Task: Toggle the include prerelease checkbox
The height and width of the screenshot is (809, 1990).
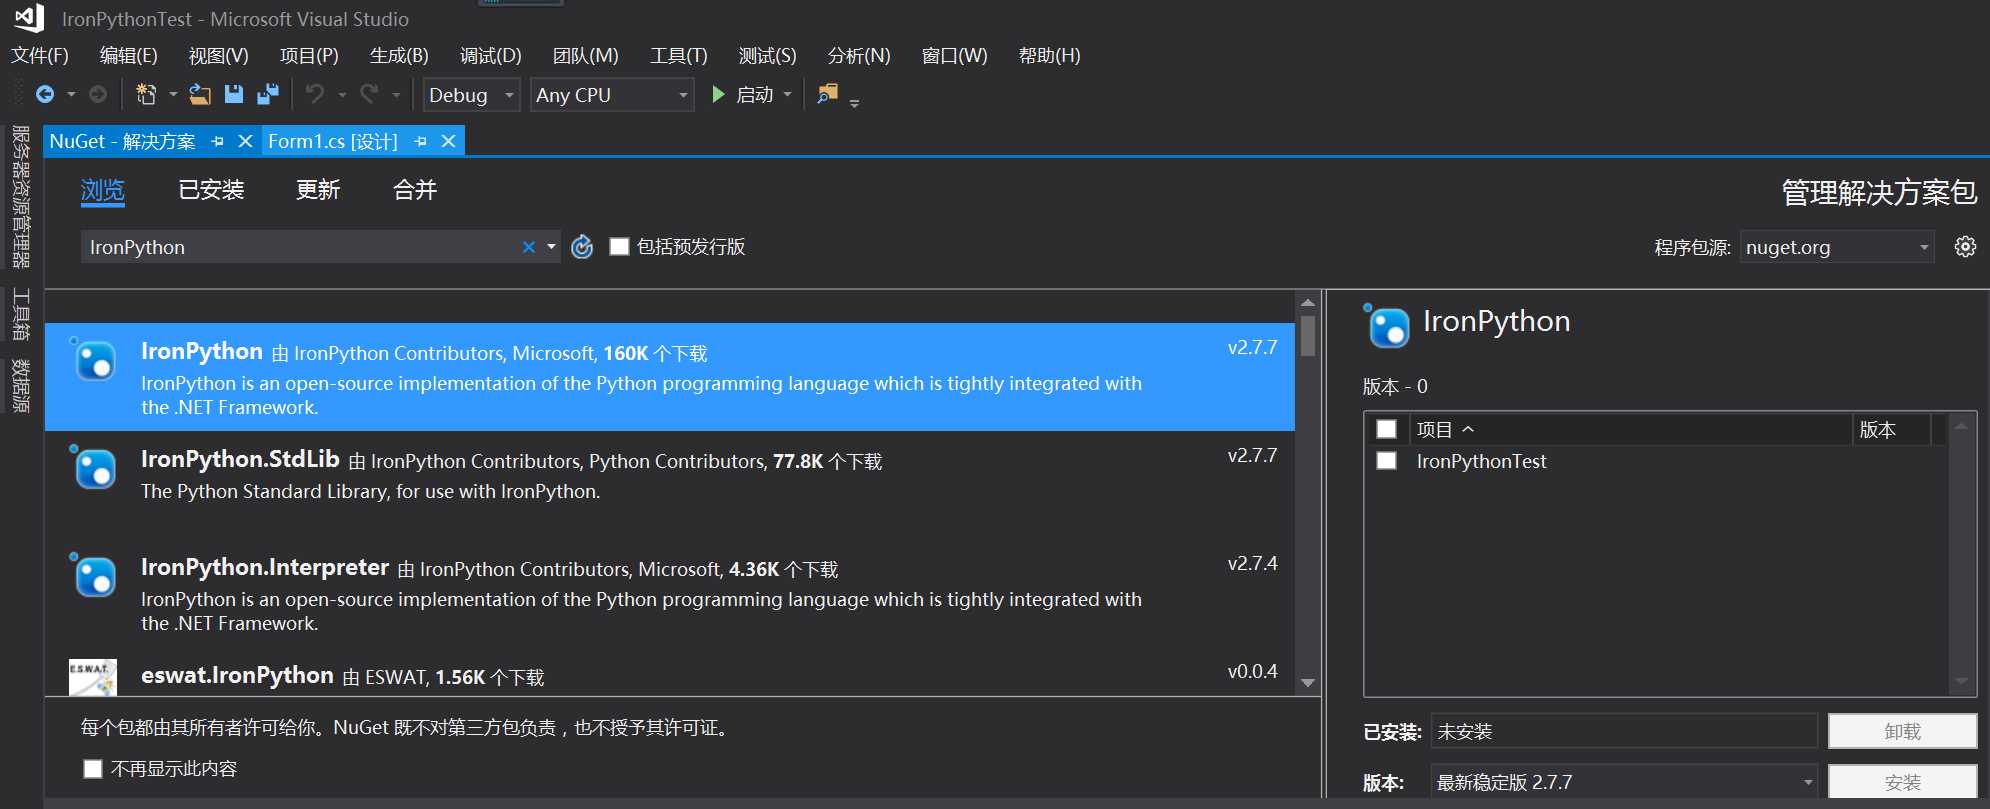Action: pyautogui.click(x=619, y=246)
